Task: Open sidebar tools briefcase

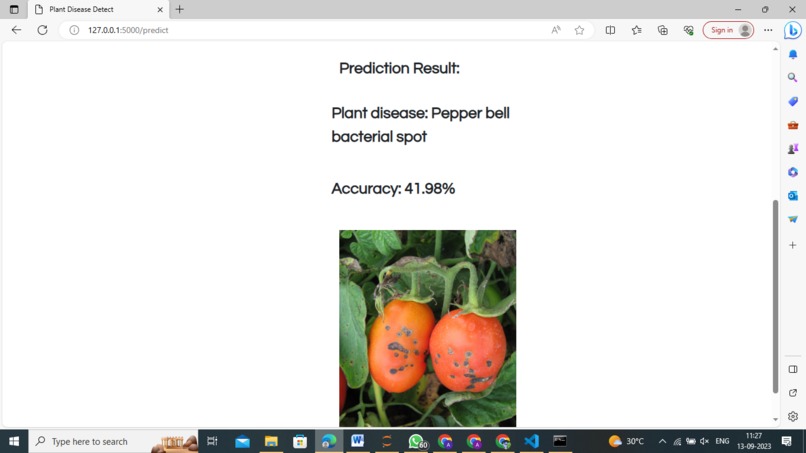Action: (793, 125)
